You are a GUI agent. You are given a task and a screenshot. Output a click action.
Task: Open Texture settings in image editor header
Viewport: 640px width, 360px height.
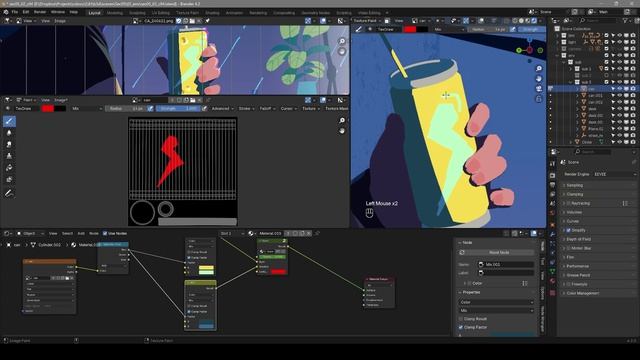(x=311, y=109)
